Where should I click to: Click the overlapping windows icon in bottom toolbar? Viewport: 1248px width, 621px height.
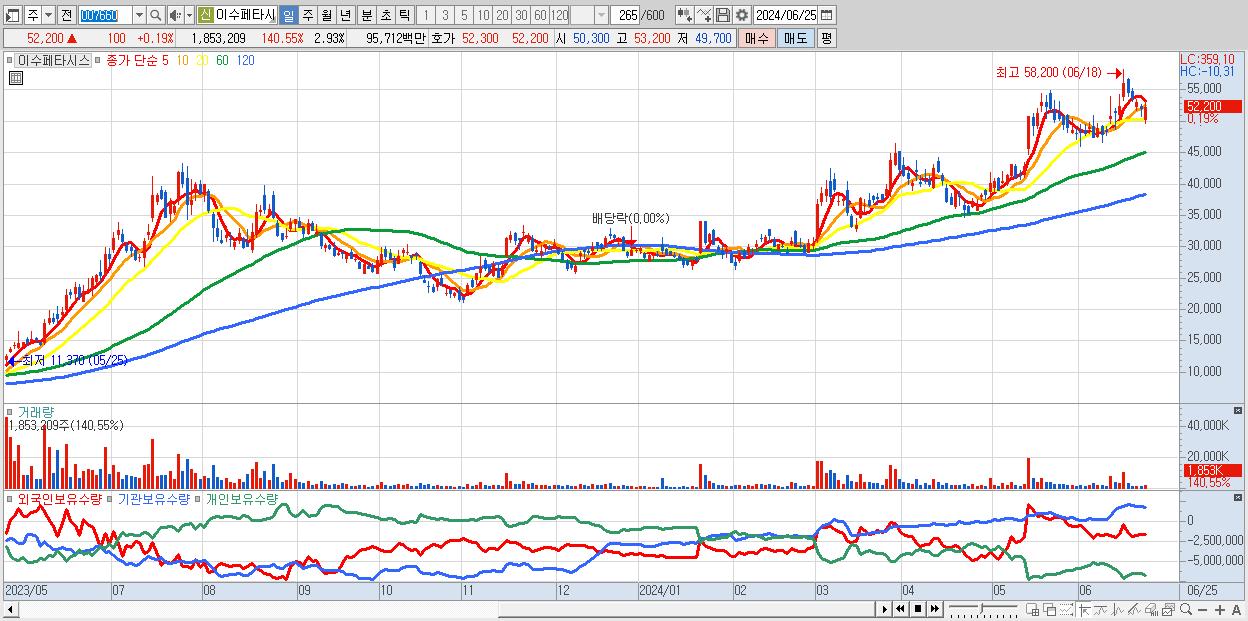coord(1049,609)
